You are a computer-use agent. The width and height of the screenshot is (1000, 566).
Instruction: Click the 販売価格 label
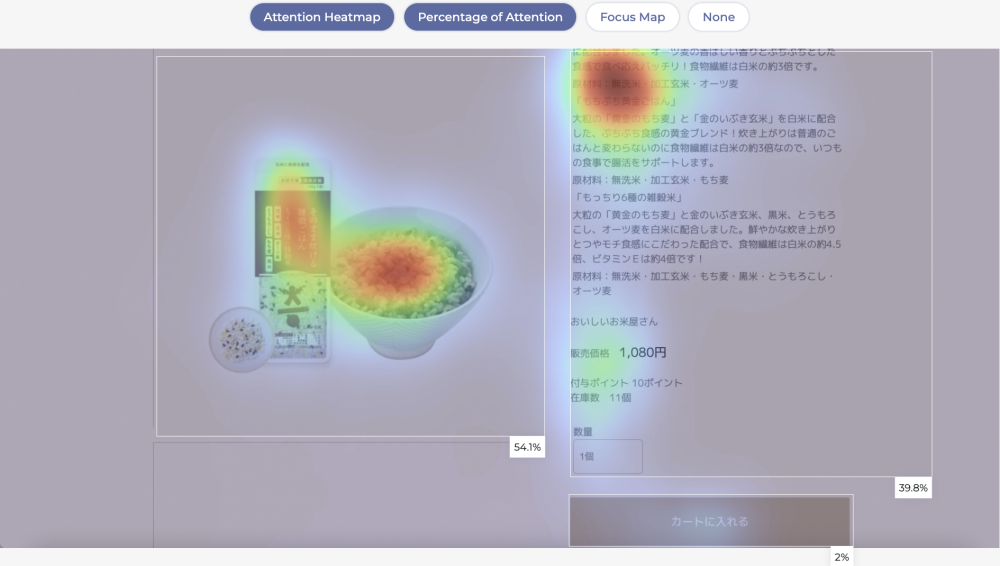pyautogui.click(x=590, y=353)
